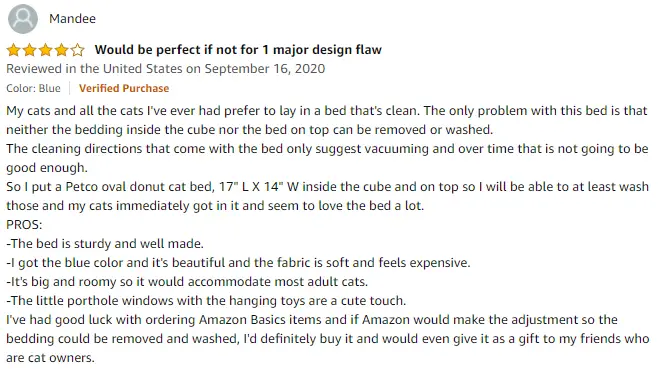Screen dimensions: 662x369
Task: Click the sentence about big and roomy
Action: pyautogui.click(x=187, y=282)
